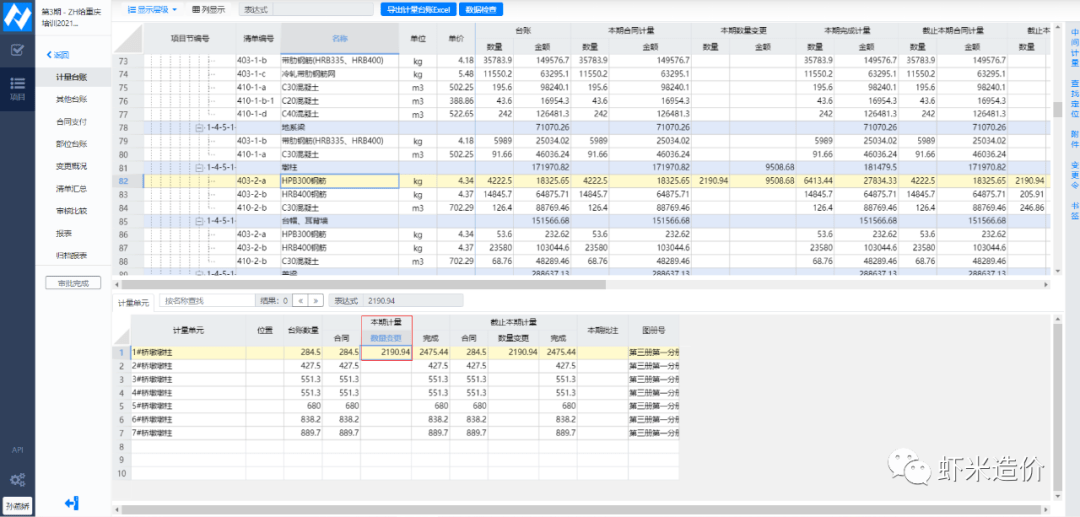Screen dimensions: 1080x517
Task: Click the 审批完成 button
Action: pyautogui.click(x=73, y=283)
